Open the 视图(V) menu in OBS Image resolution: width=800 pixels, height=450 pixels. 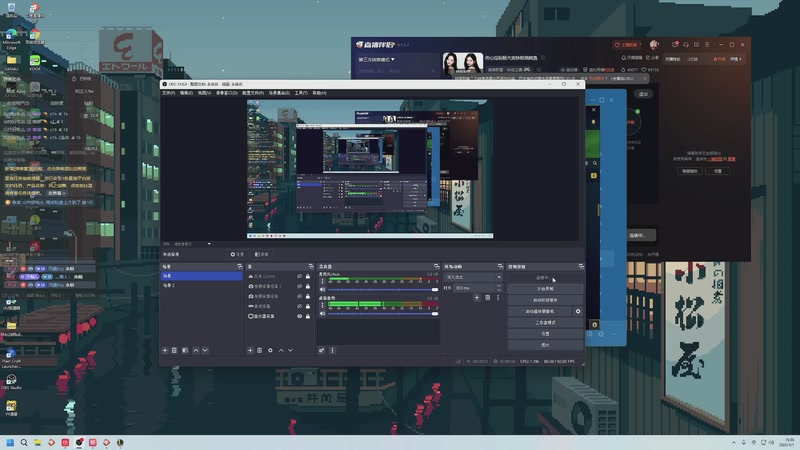(204, 93)
